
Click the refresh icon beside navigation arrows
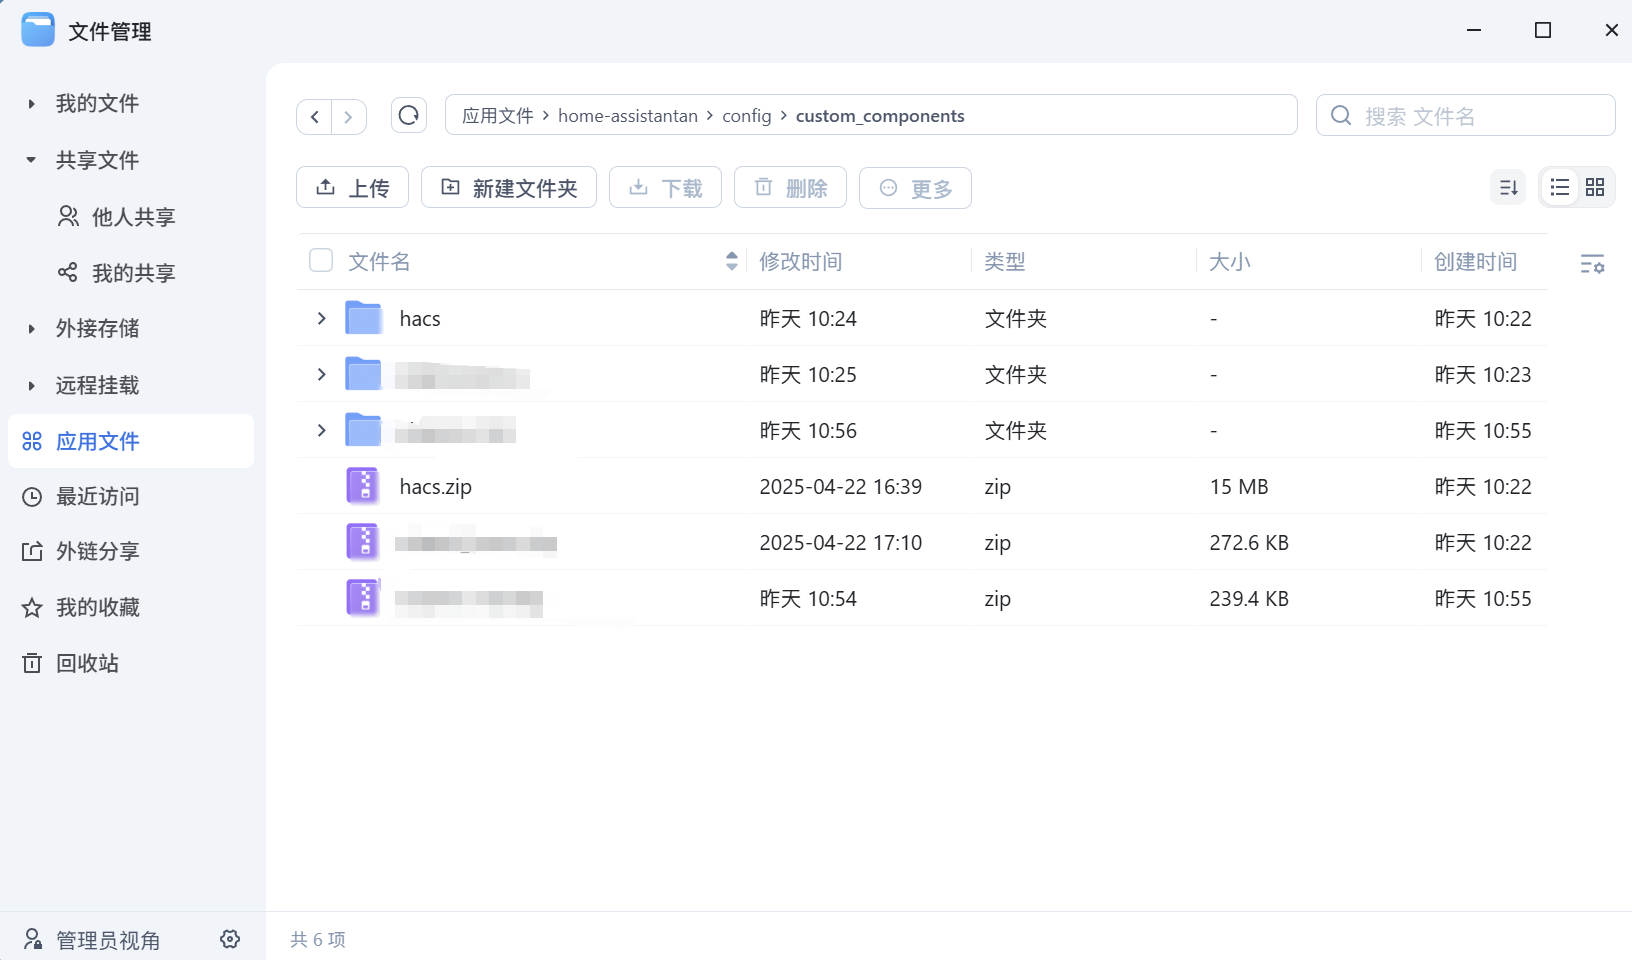(409, 116)
